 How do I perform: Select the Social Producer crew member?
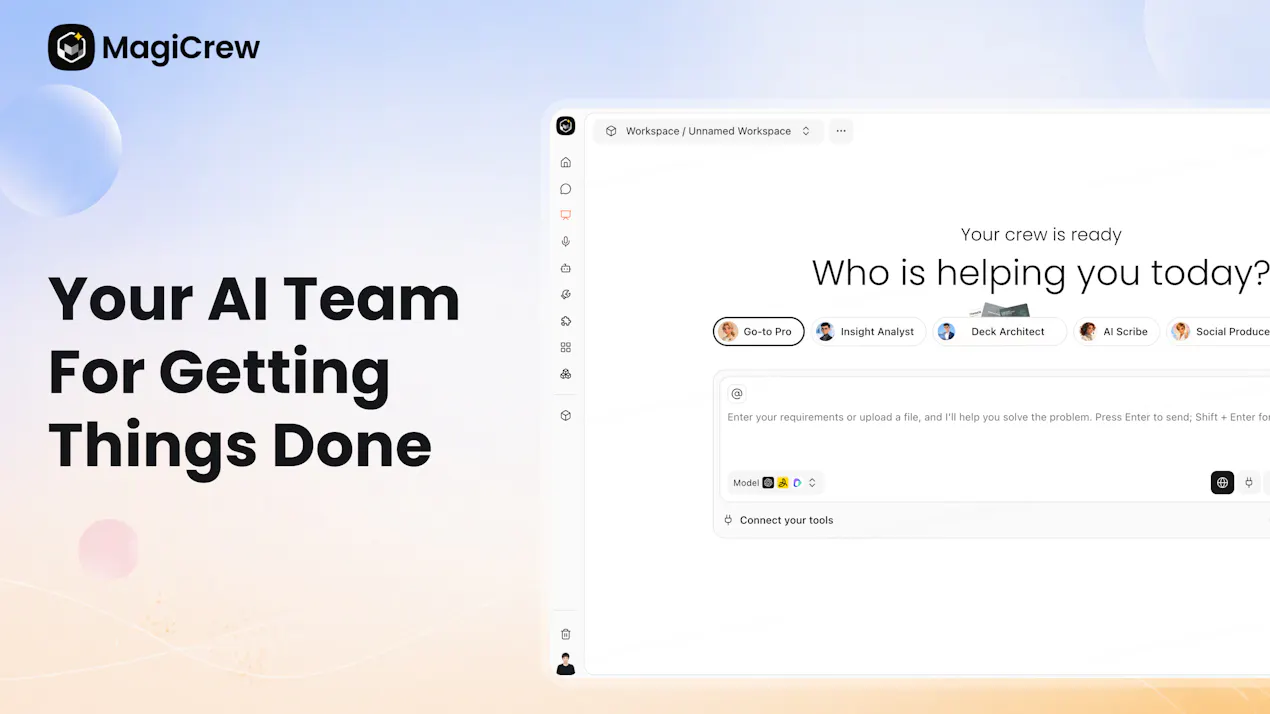pos(1219,332)
